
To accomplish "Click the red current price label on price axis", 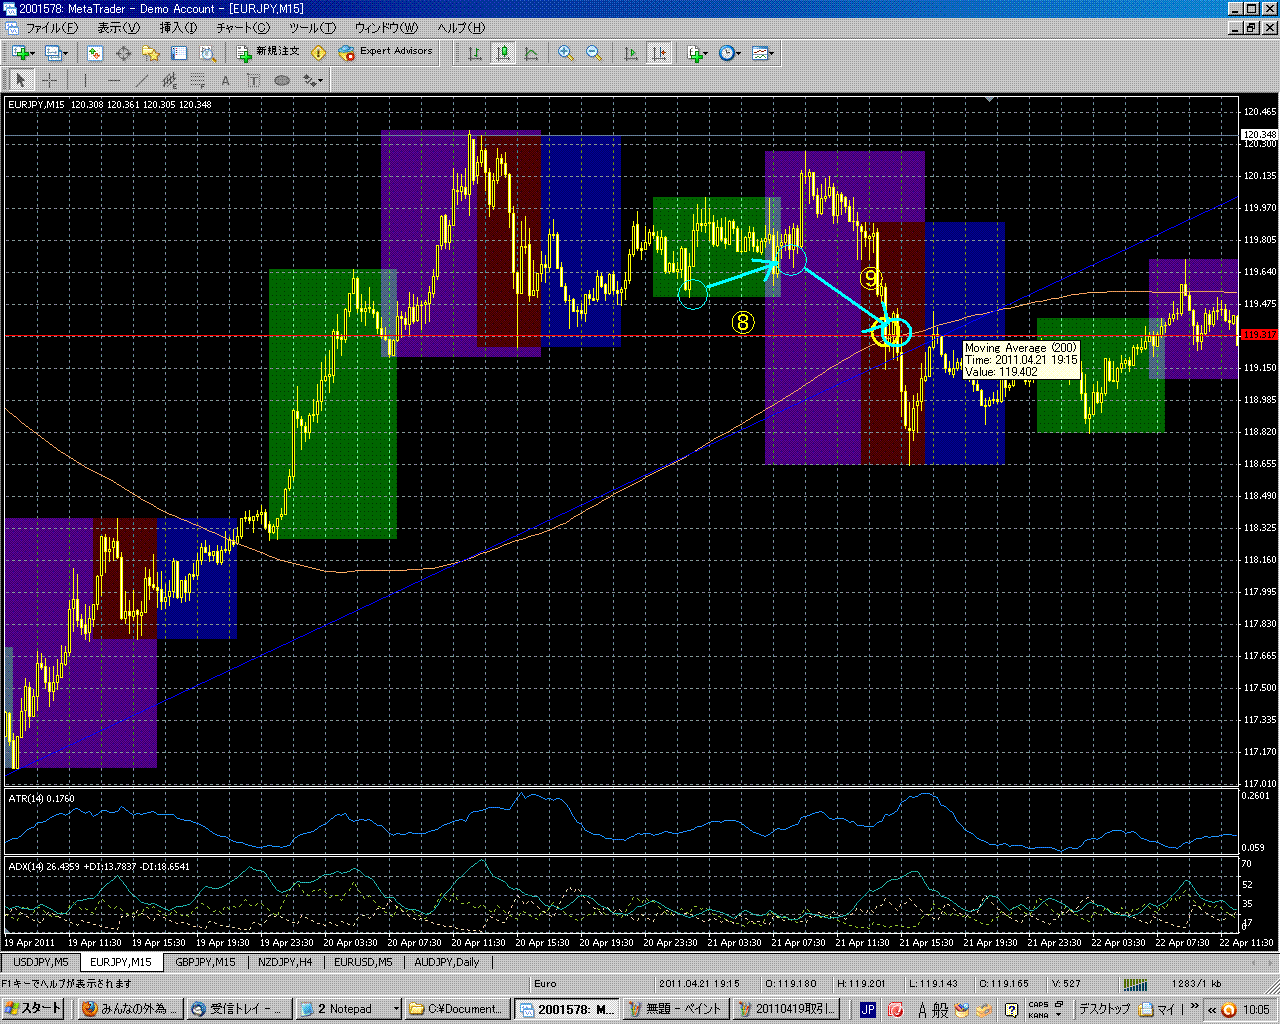I will [x=1258, y=334].
